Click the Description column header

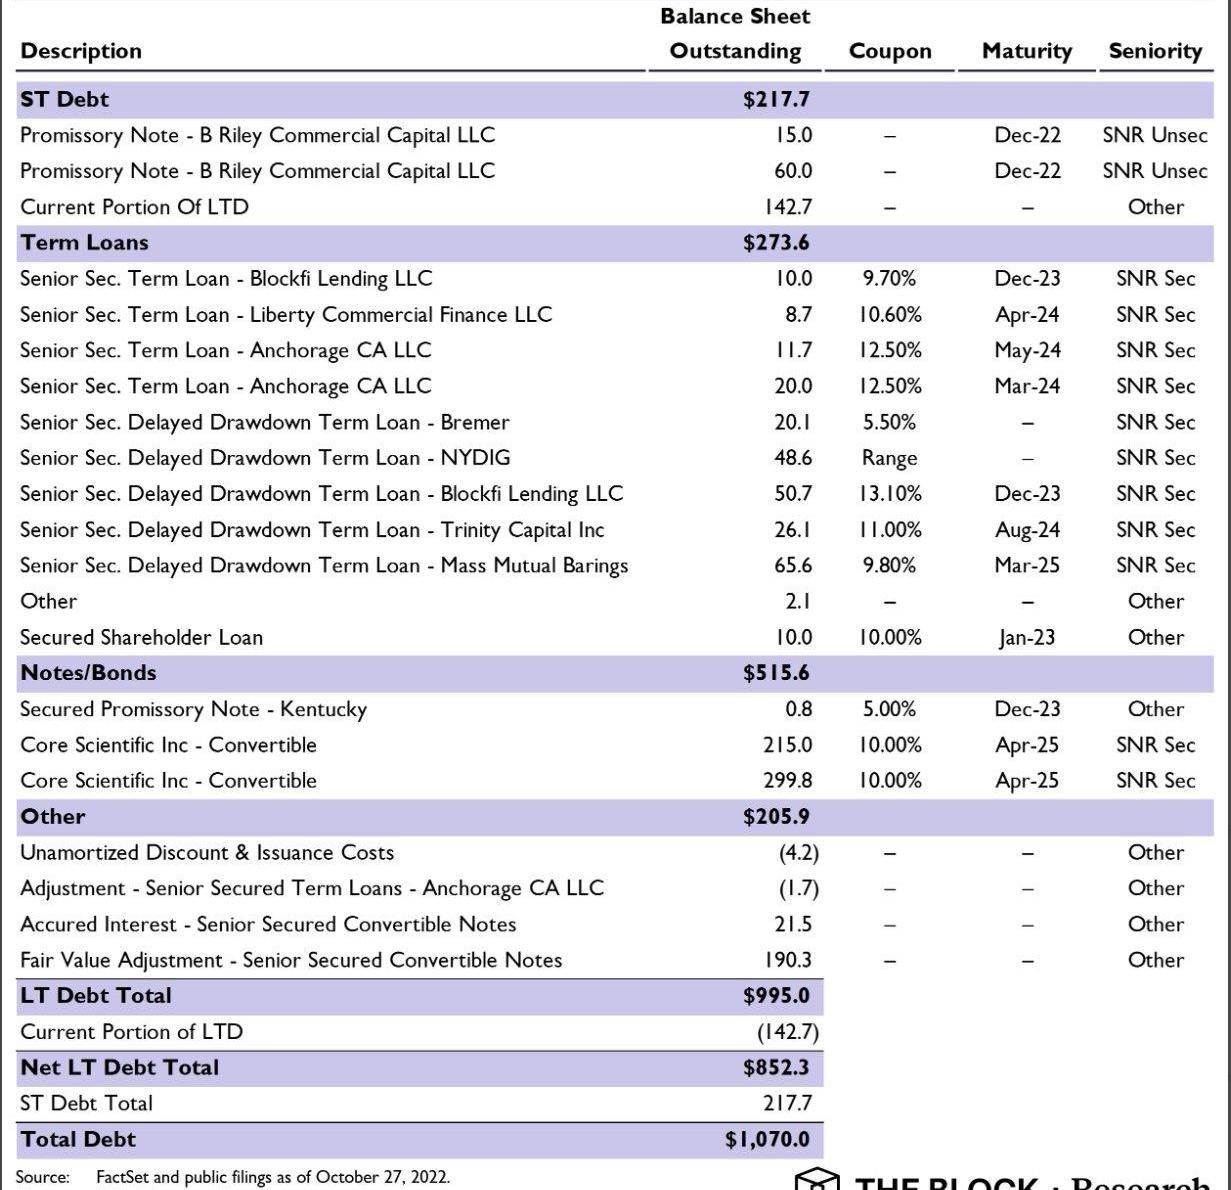coord(81,51)
